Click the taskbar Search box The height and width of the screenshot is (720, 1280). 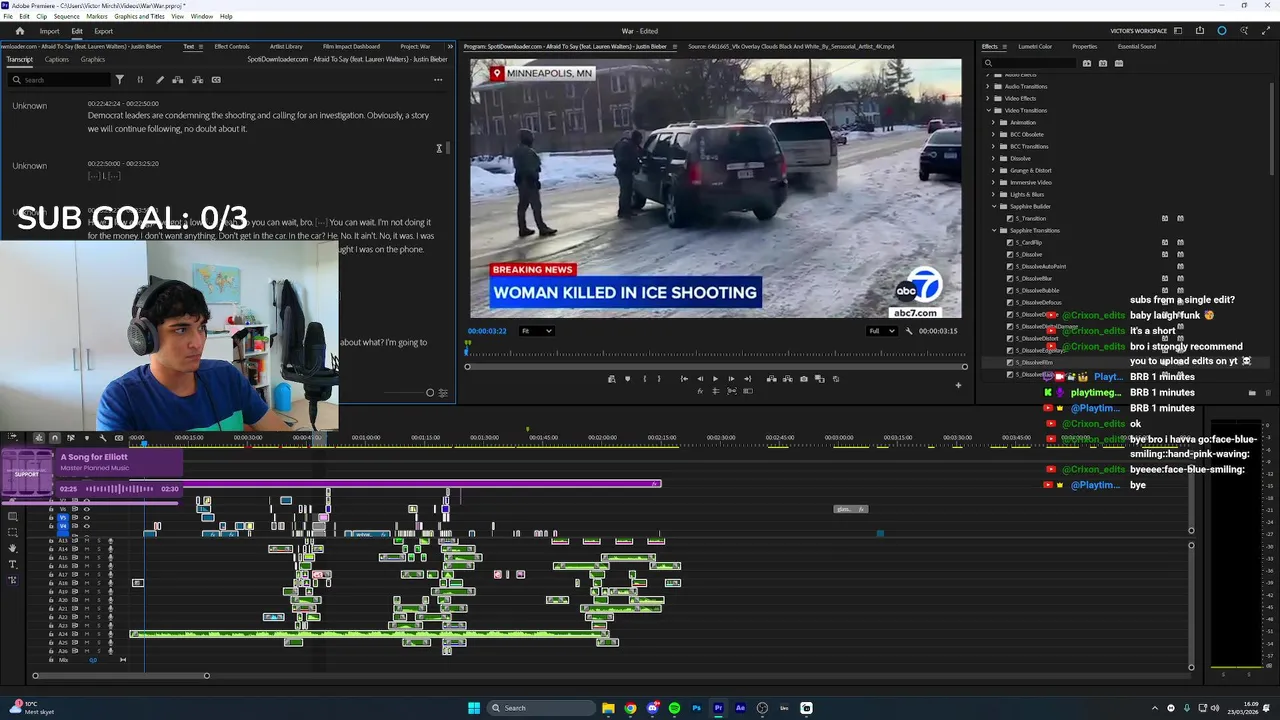click(540, 708)
